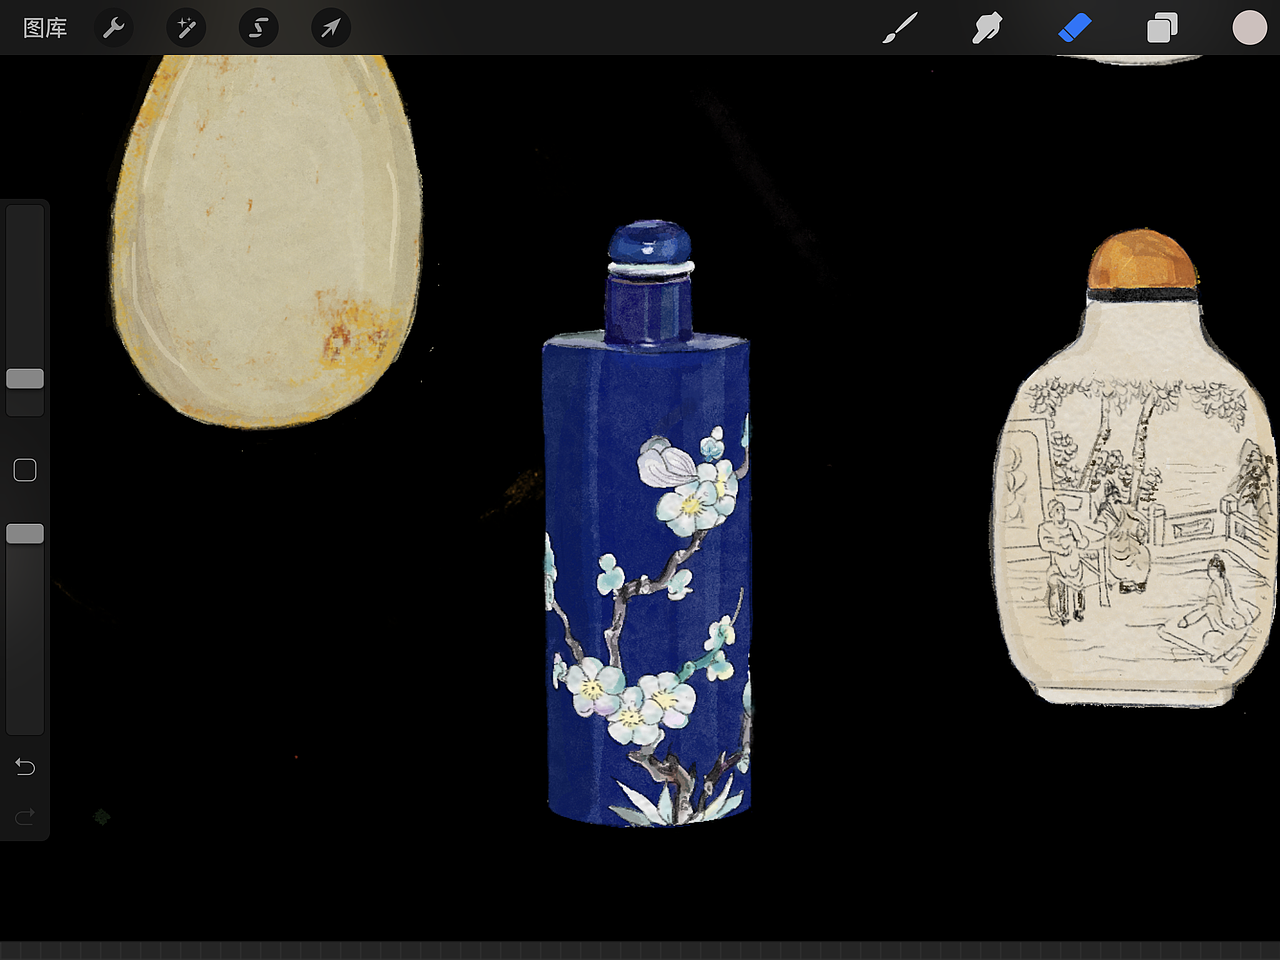Undo the last stroke
1280x960 pixels.
coord(25,767)
